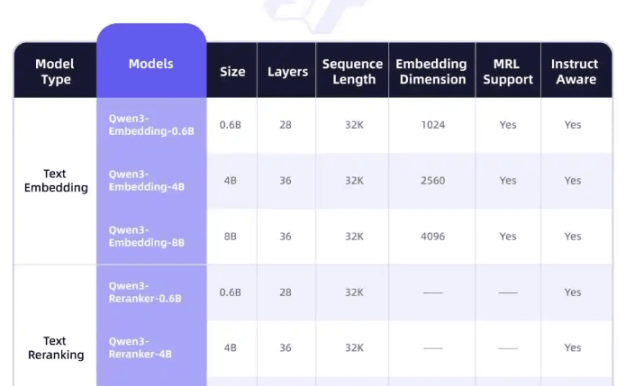Select the Text Reranking row label

[x=56, y=348]
